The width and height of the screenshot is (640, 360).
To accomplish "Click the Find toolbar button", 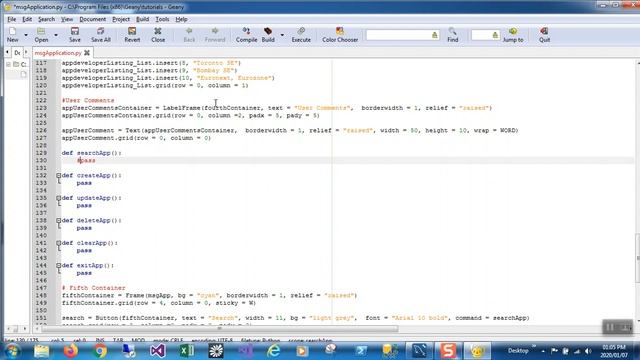I will click(452, 35).
